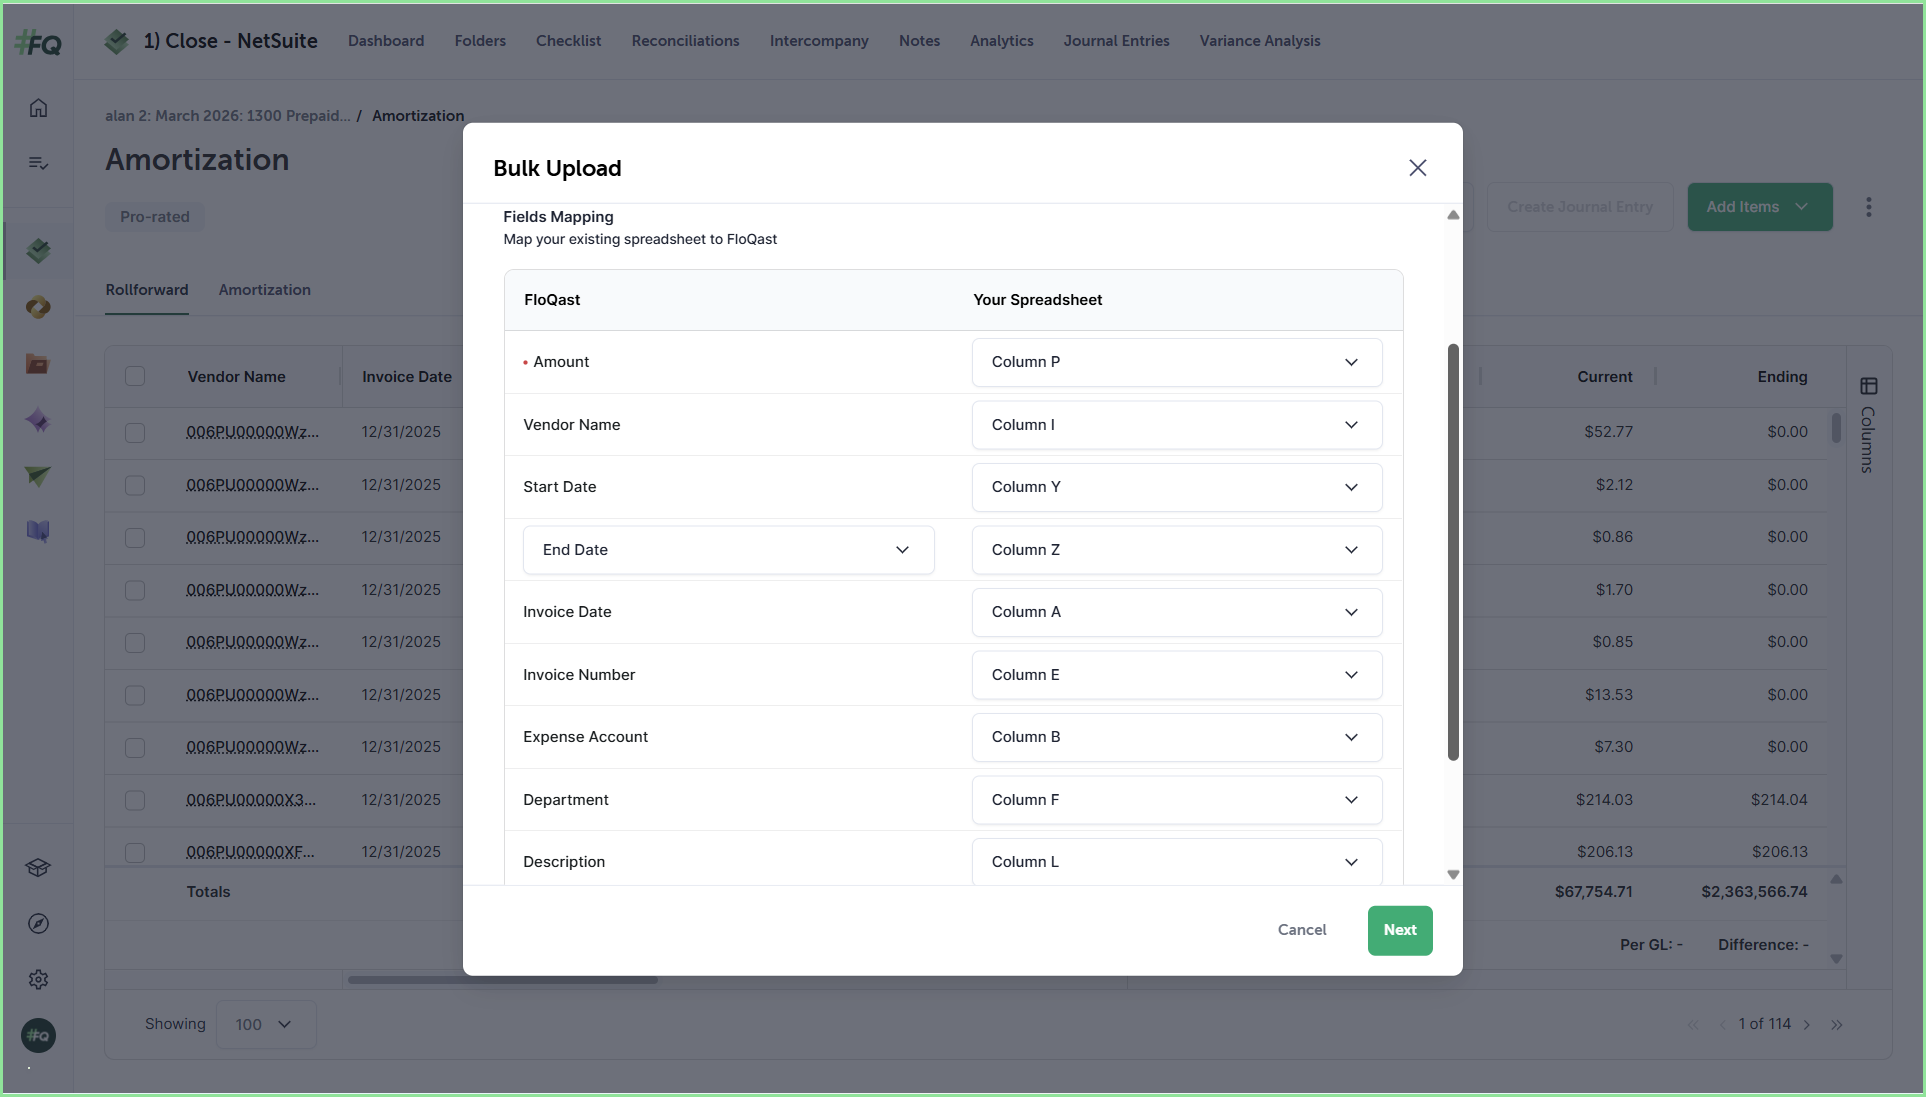
Task: Open the purple book module icon
Action: point(38,531)
